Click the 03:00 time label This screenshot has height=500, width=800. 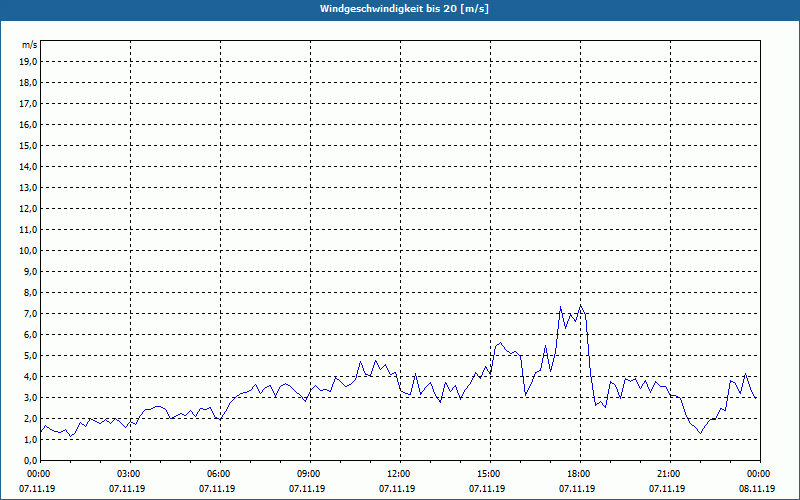pyautogui.click(x=131, y=474)
